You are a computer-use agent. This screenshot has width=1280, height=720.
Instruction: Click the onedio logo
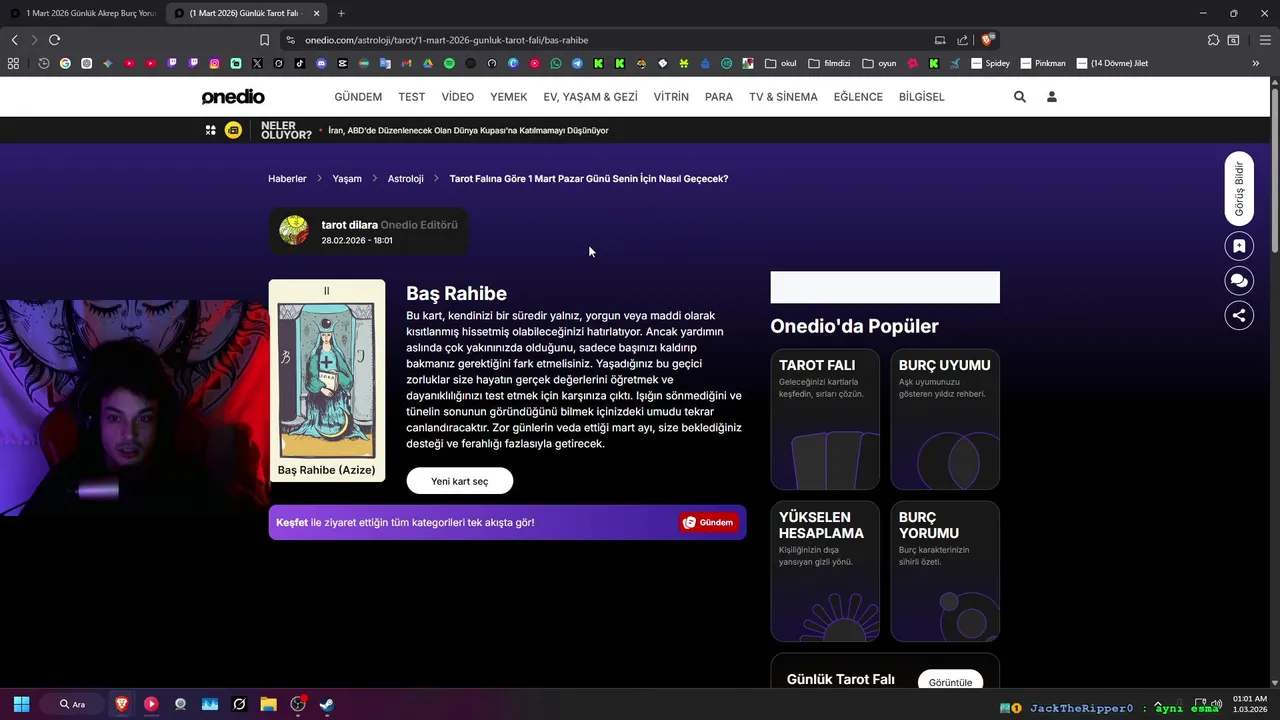point(233,97)
